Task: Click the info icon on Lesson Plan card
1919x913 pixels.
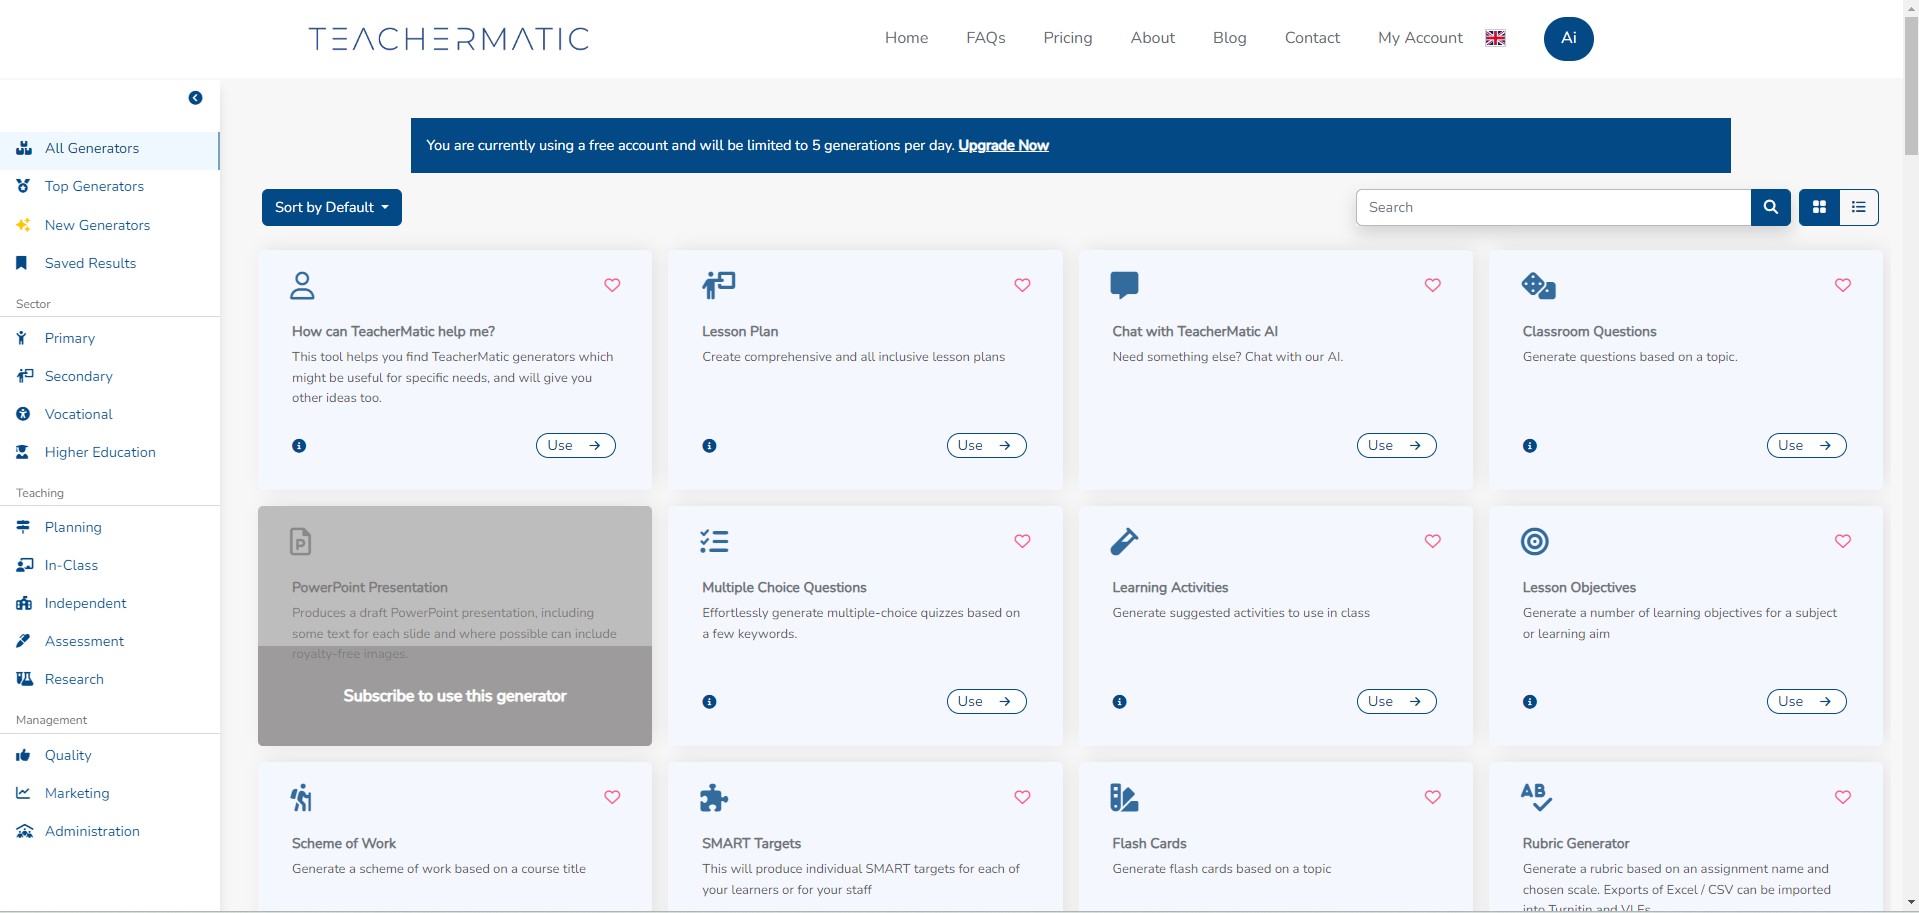Action: (709, 446)
